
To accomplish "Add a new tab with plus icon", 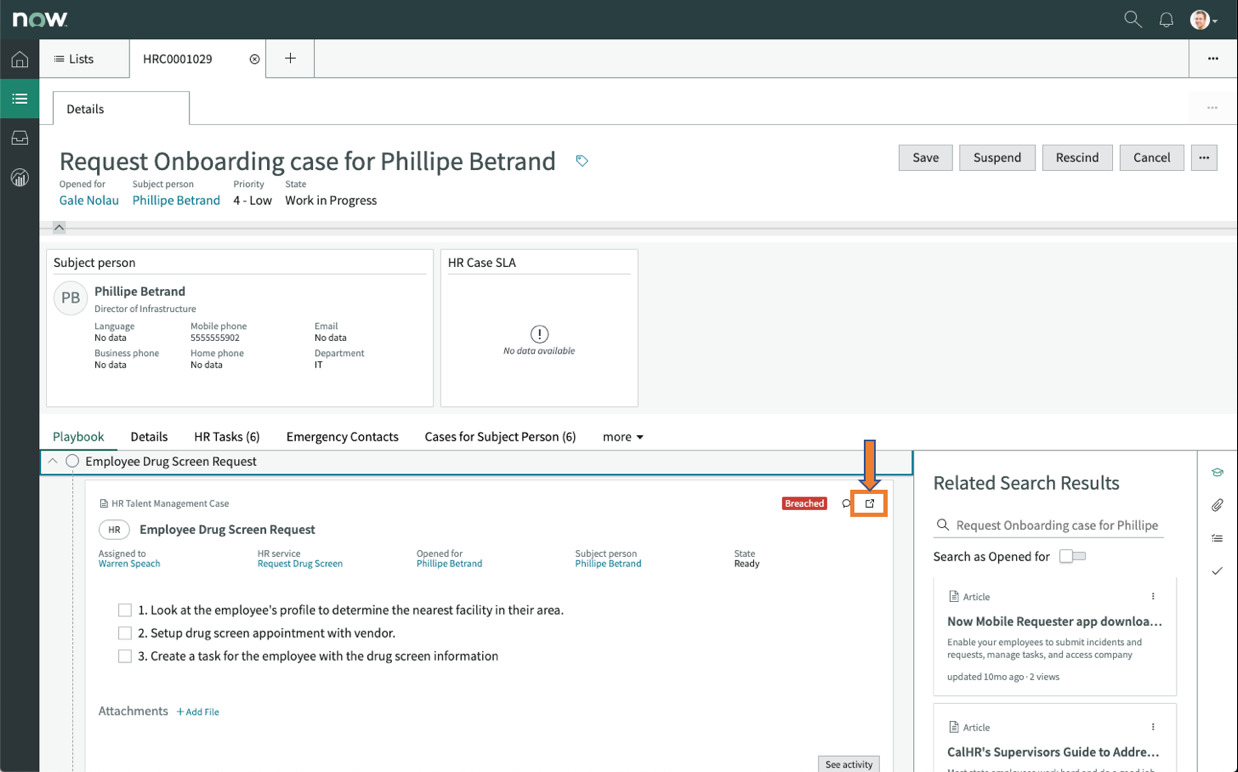I will point(290,58).
